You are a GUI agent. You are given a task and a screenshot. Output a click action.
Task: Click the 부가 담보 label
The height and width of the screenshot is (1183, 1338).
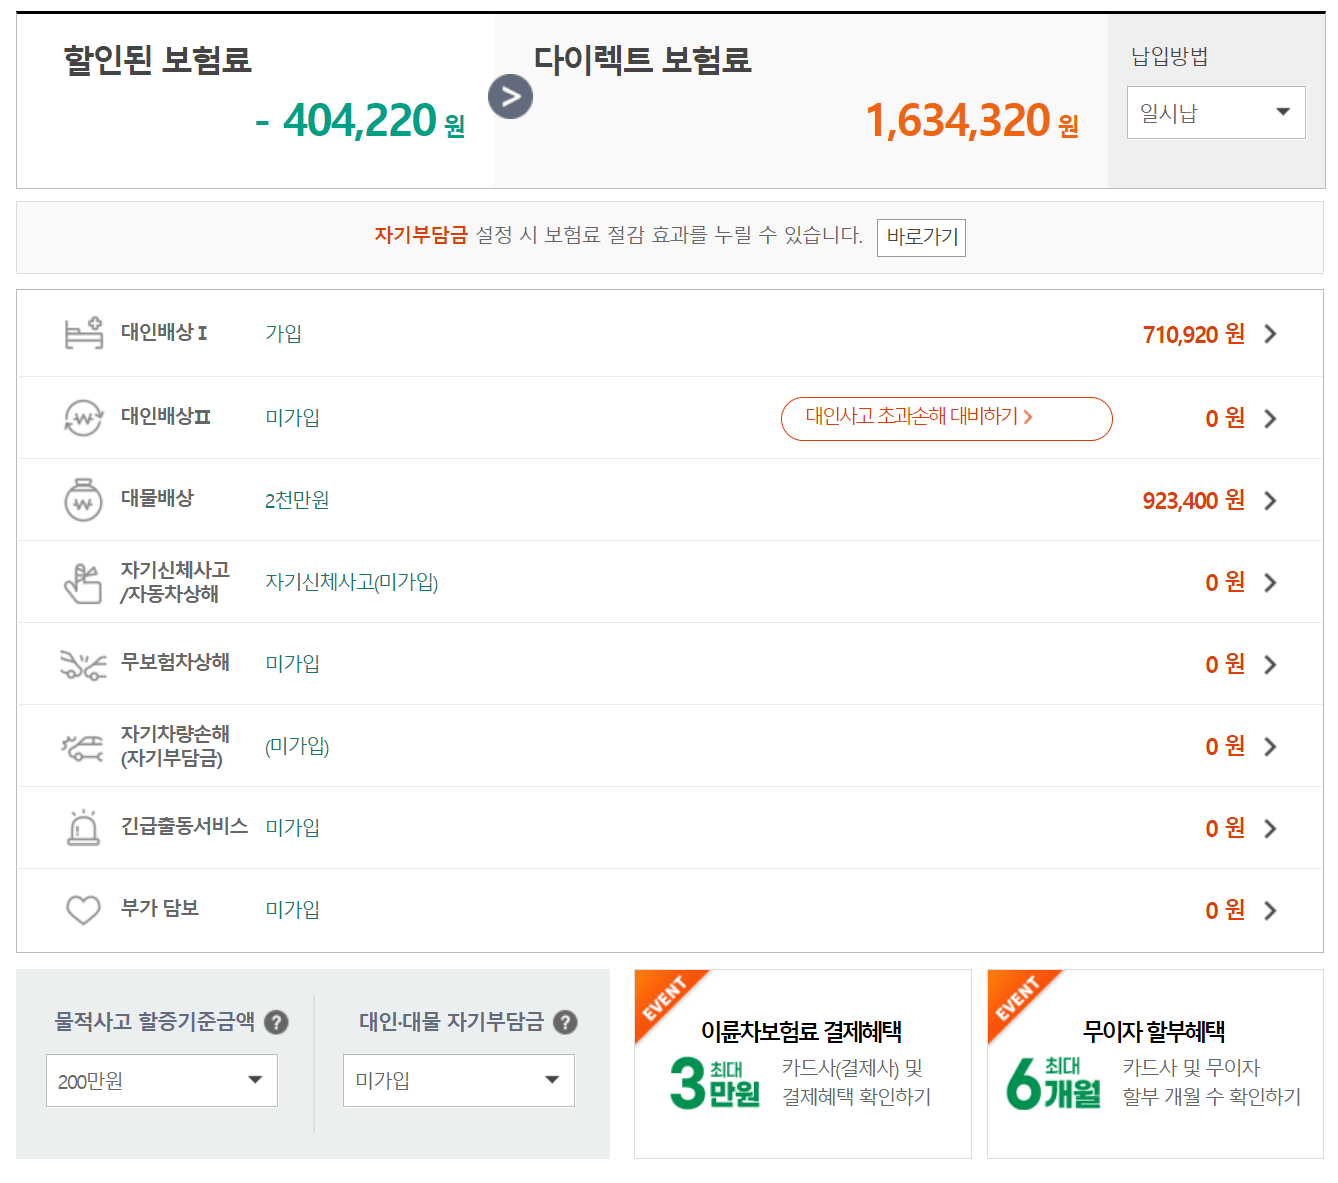click(x=160, y=908)
